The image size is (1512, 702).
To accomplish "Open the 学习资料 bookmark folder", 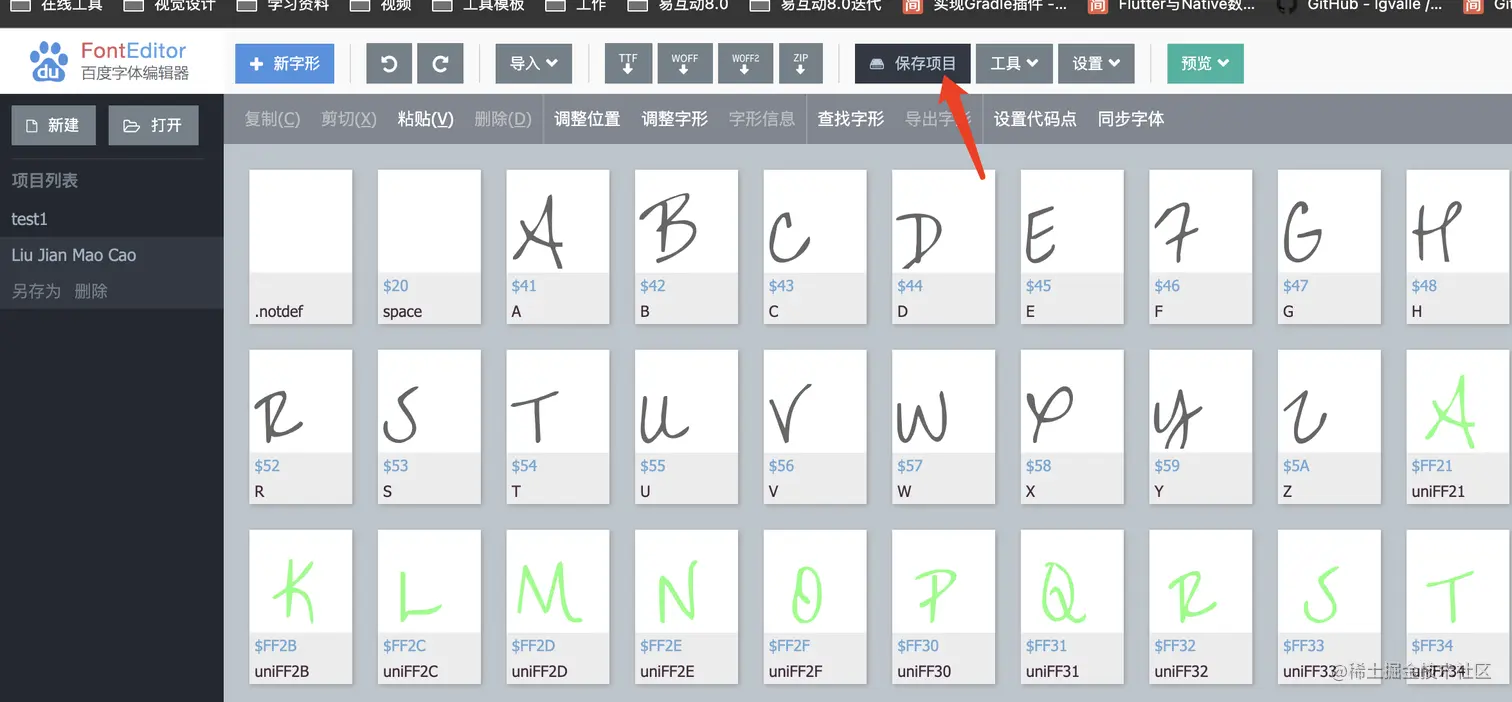I will [x=283, y=5].
